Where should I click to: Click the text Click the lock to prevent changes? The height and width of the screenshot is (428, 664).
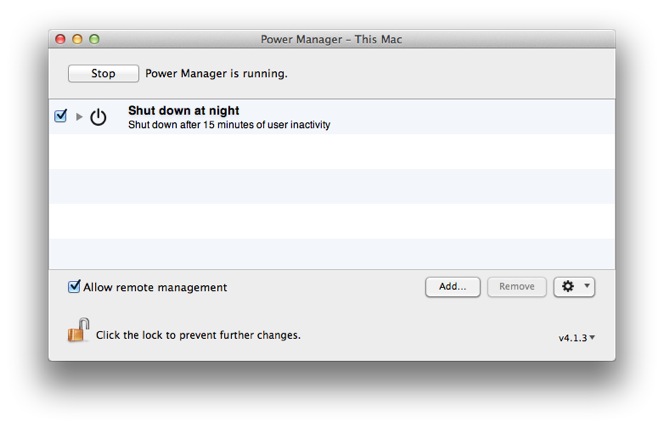[x=198, y=335]
